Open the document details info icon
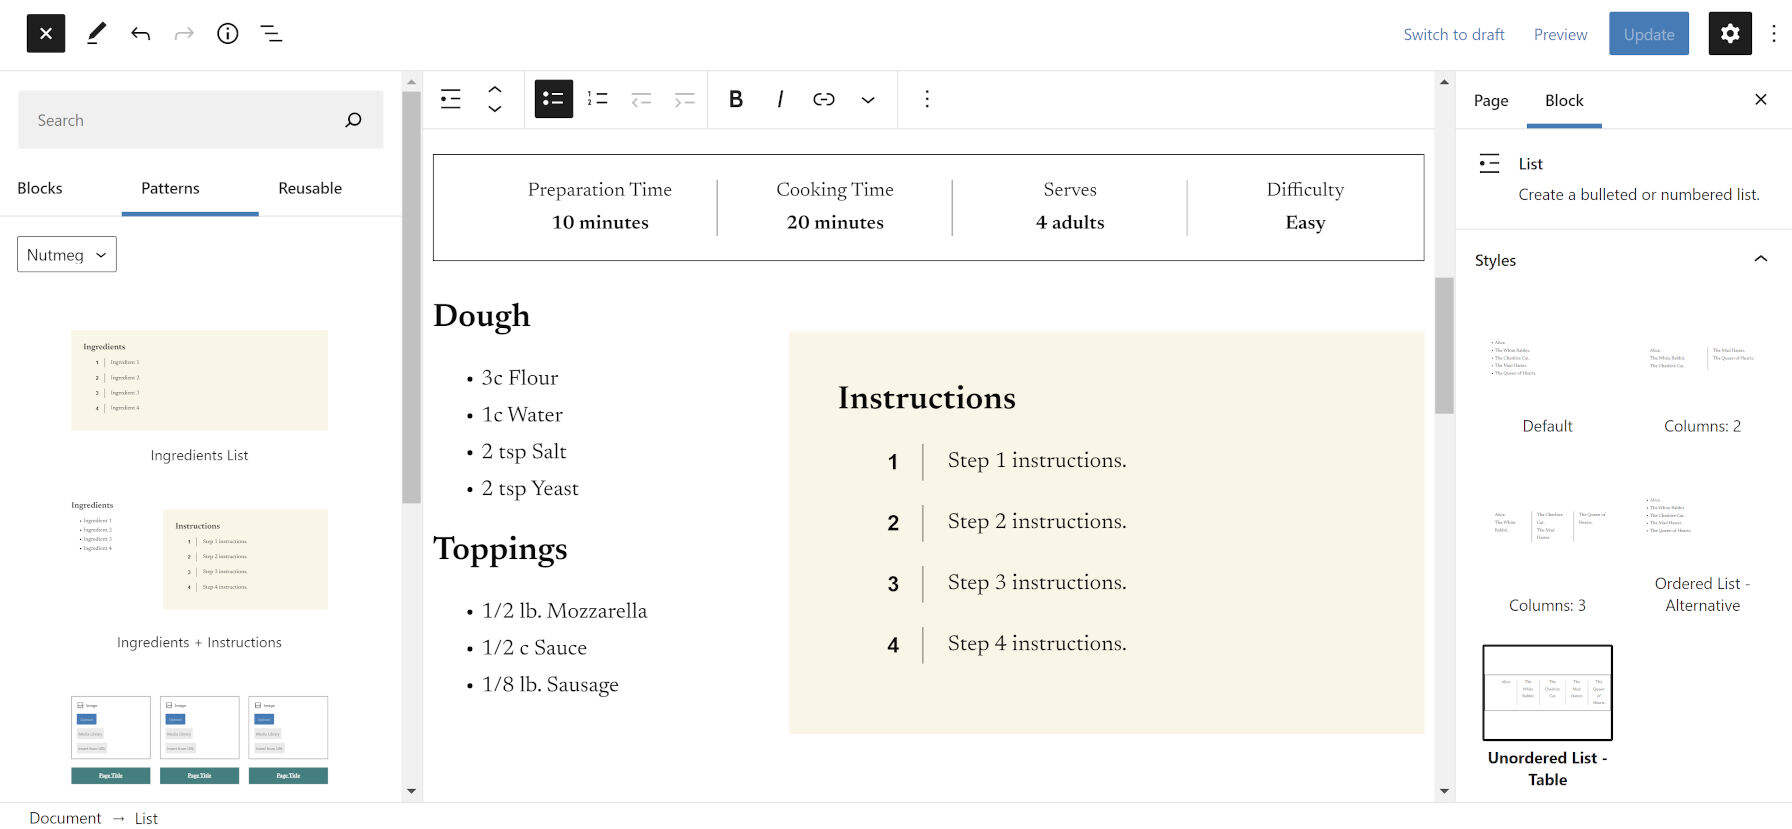Screen dimensions: 1792x829 point(228,34)
